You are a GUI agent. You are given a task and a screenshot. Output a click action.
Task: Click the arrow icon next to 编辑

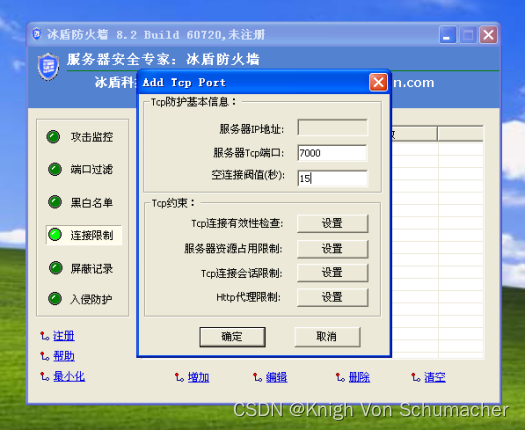(257, 377)
